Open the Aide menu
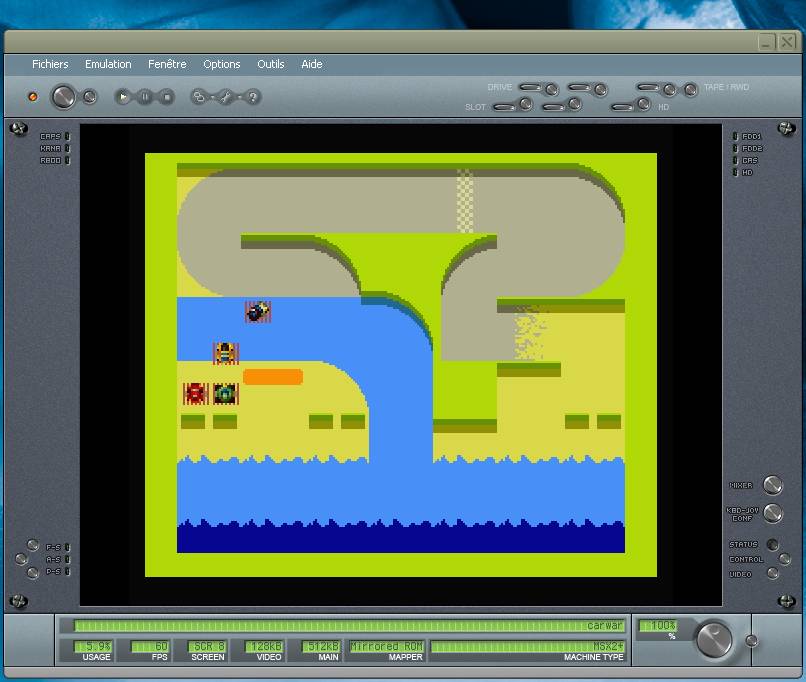806x682 pixels. click(x=312, y=64)
